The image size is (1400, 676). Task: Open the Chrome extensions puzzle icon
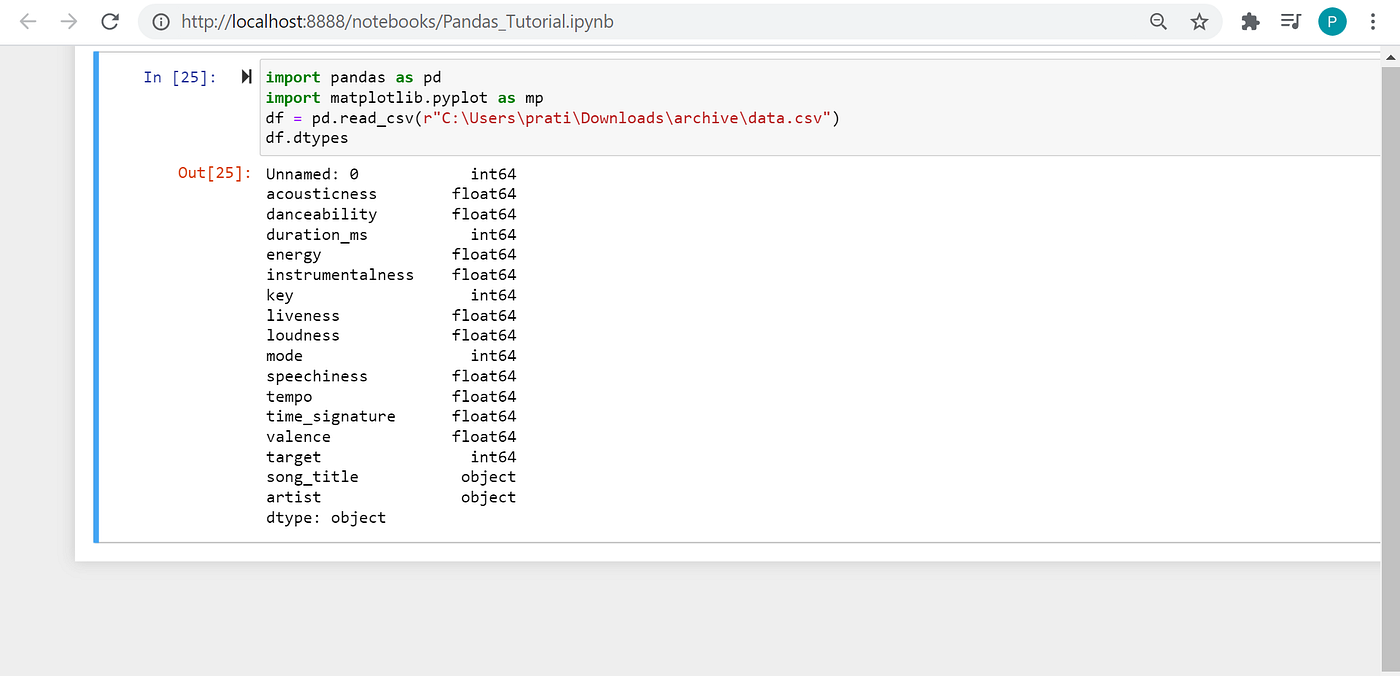(x=1250, y=21)
